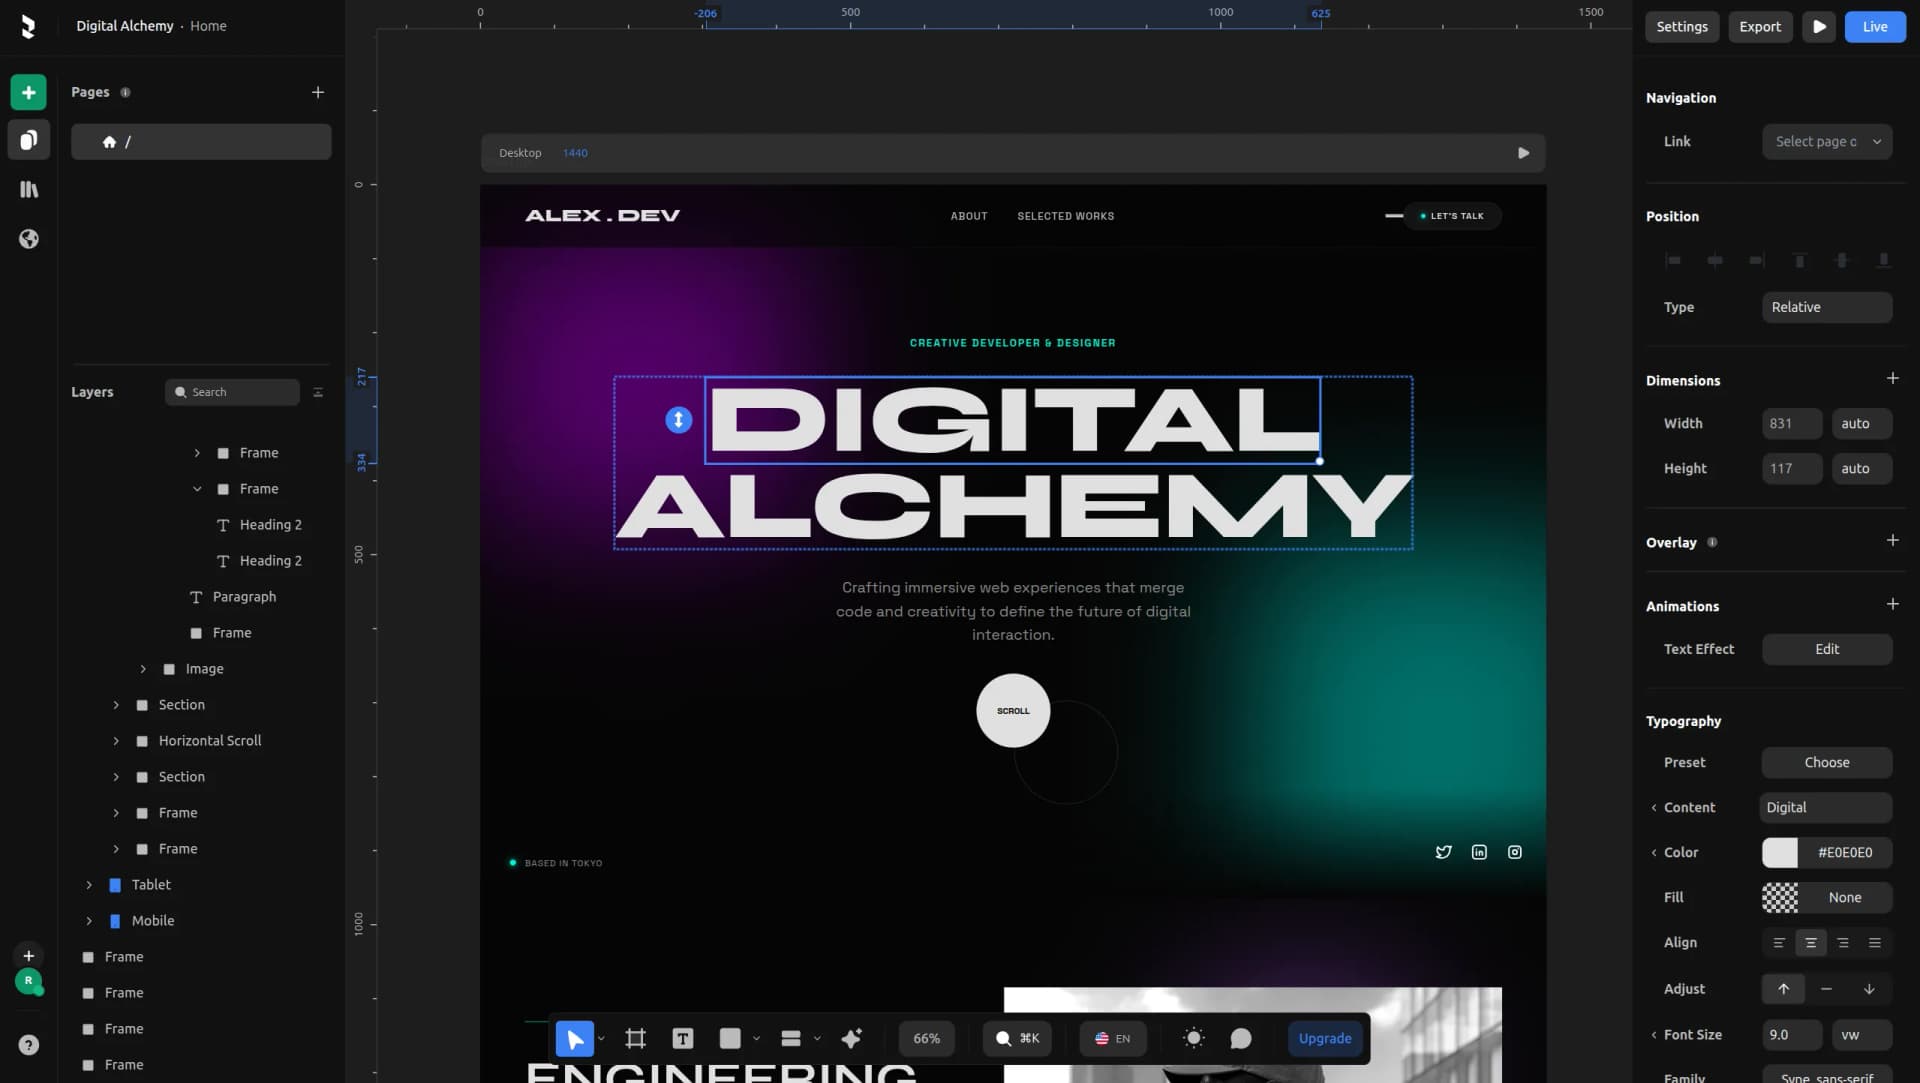
Task: Open the chat bubble feedback icon
Action: tap(1241, 1038)
